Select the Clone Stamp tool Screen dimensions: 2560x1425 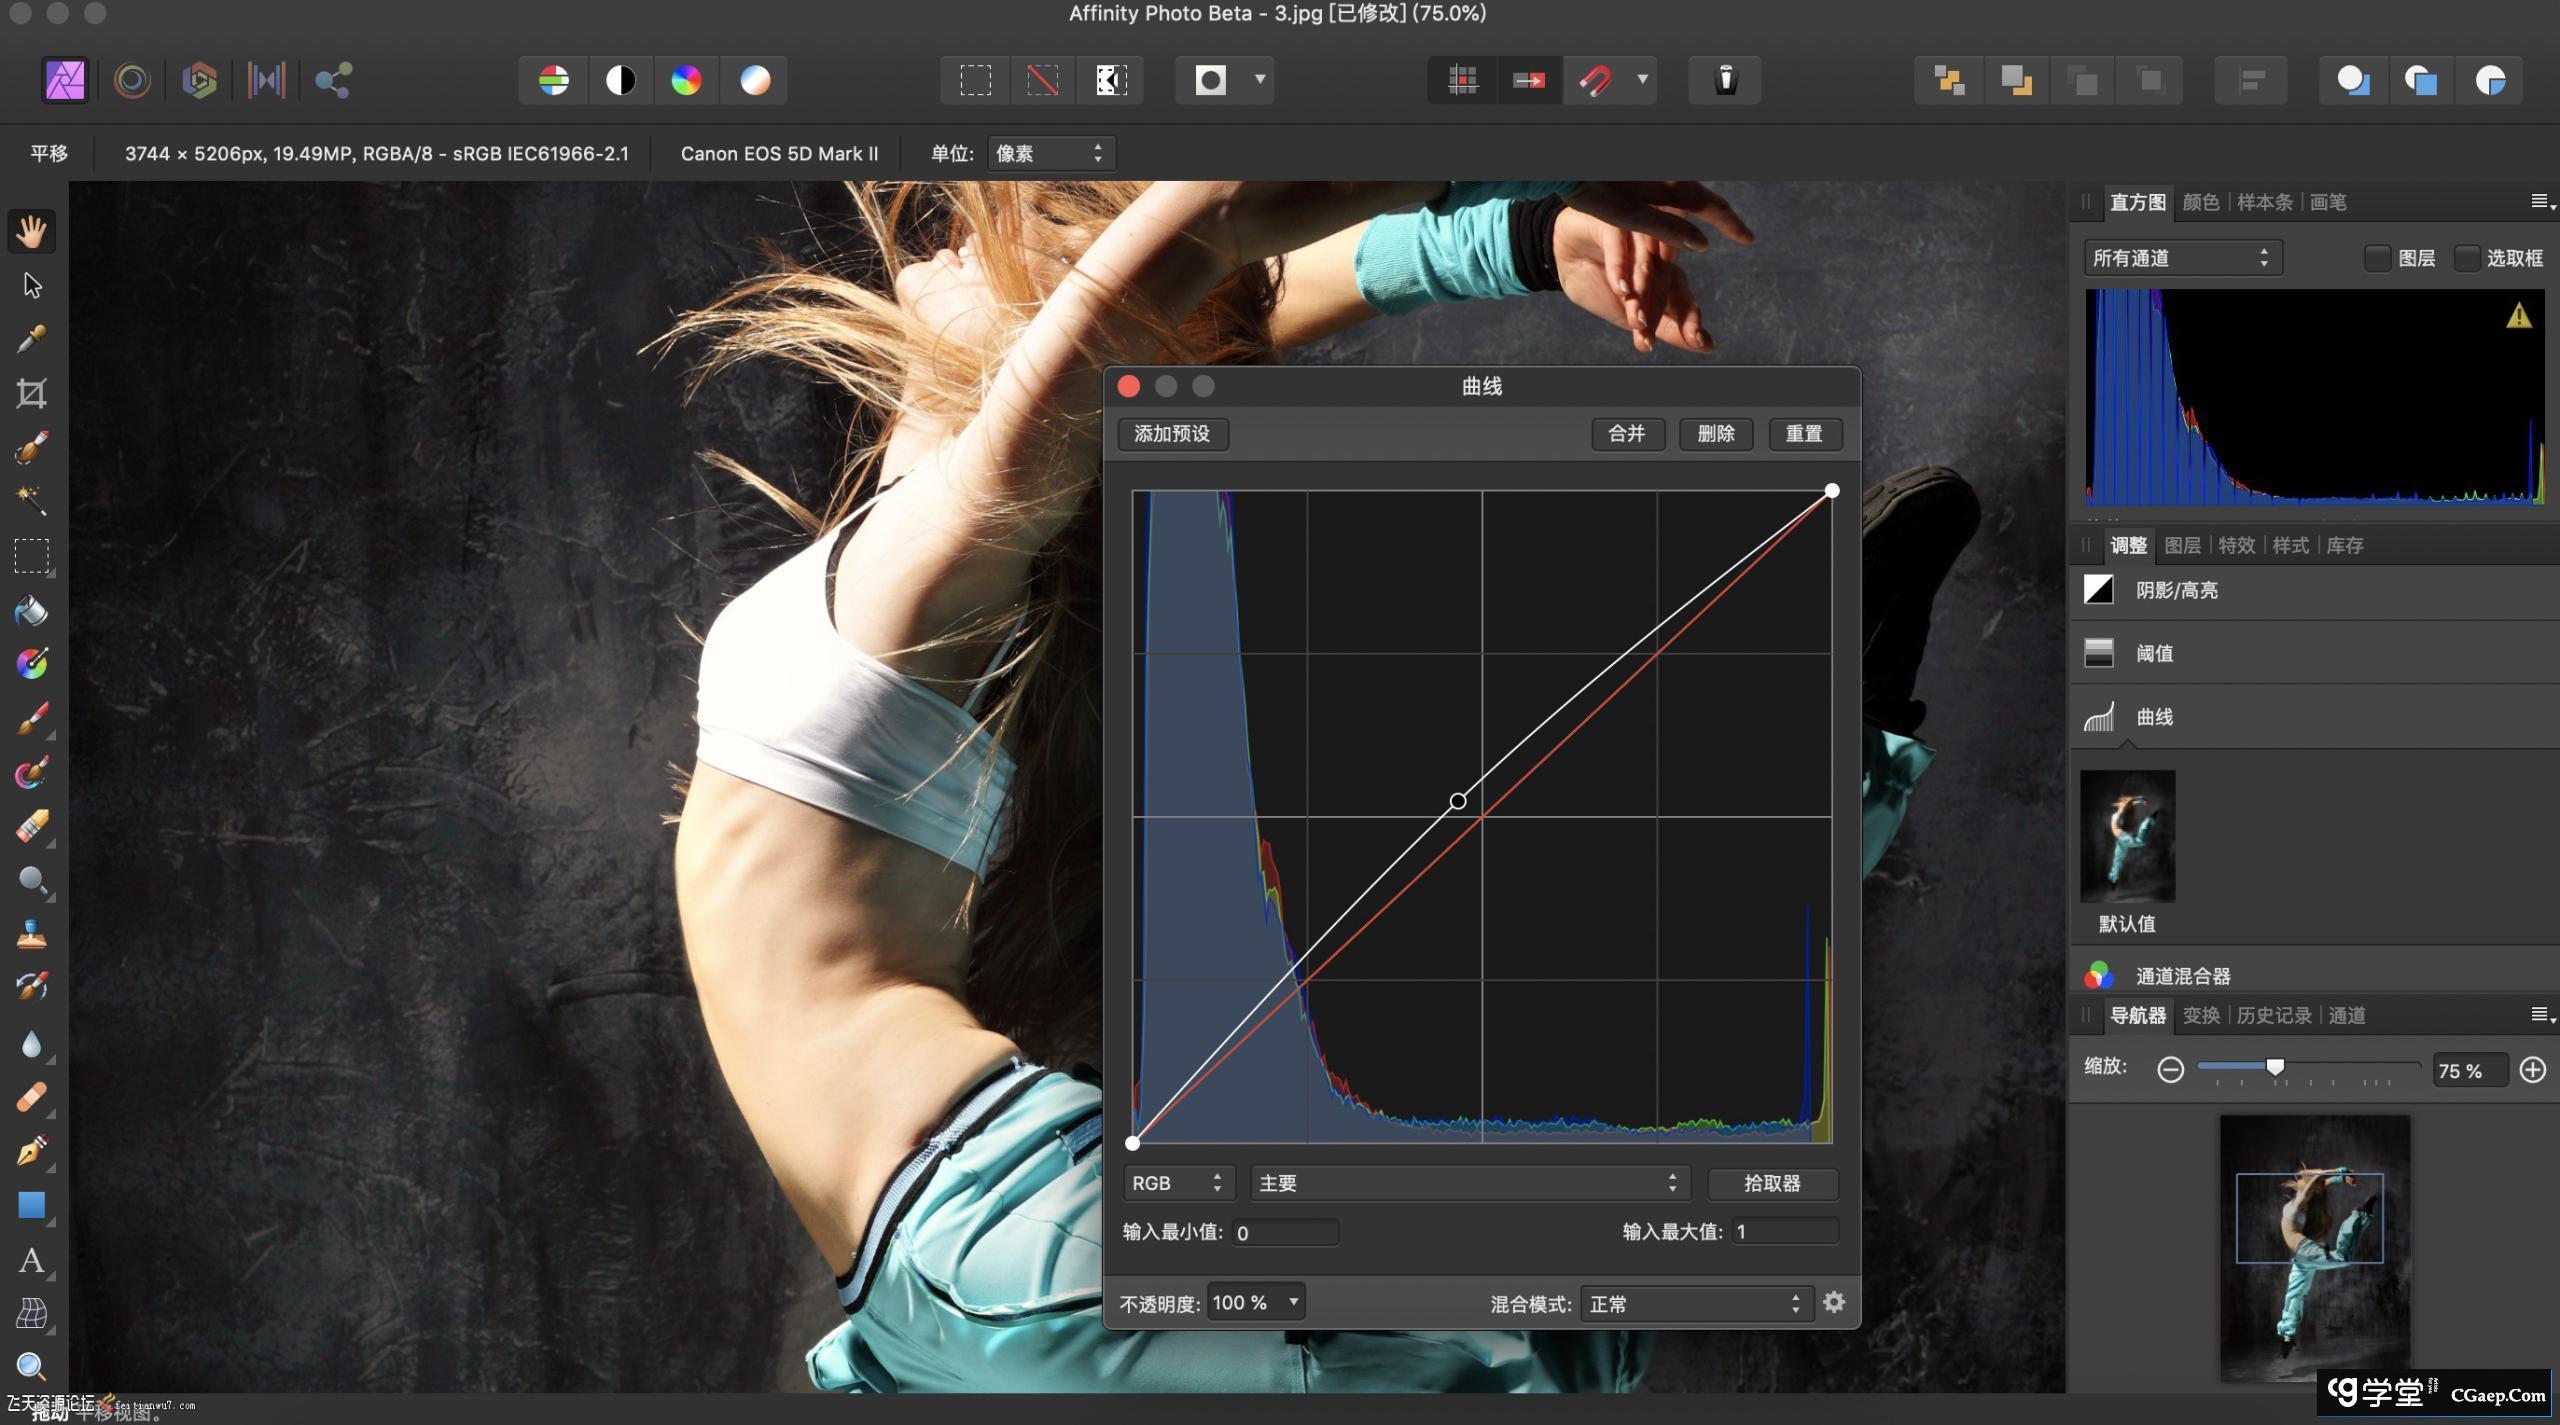point(32,934)
